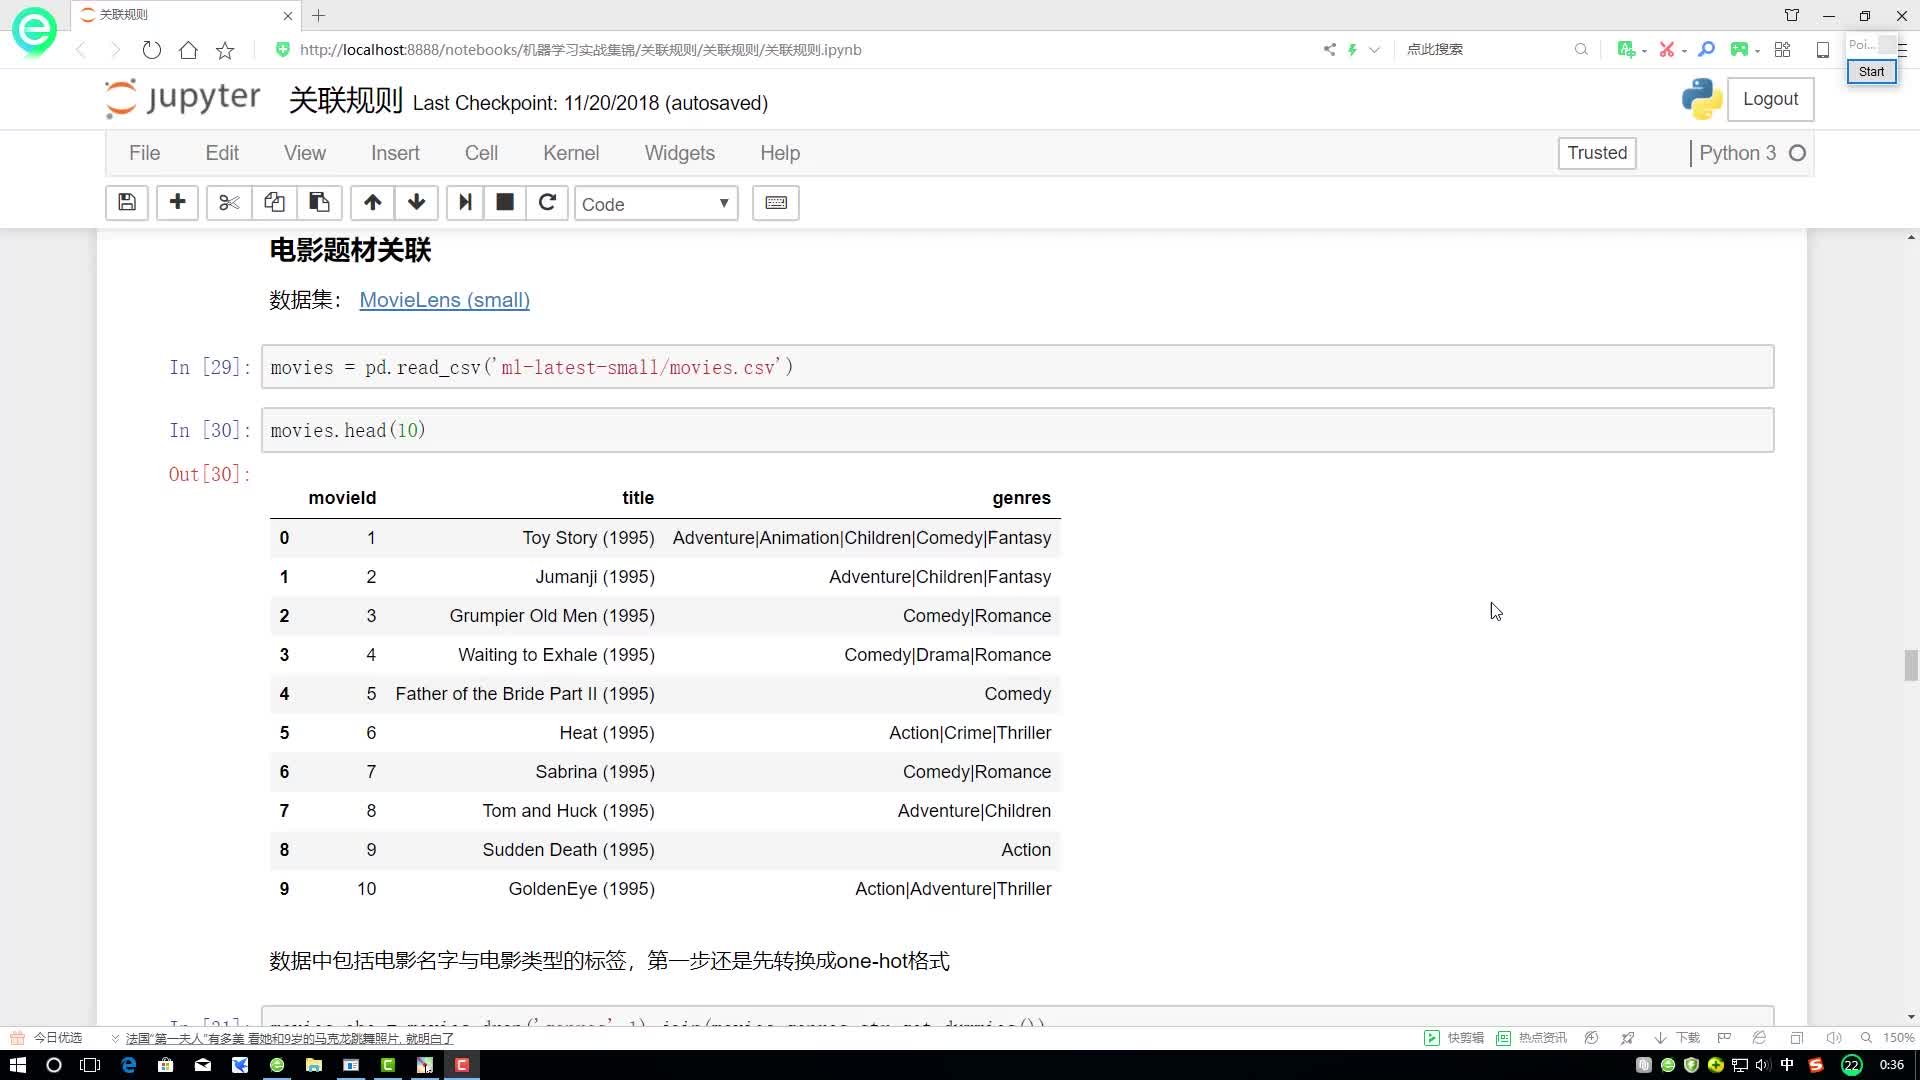This screenshot has width=1920, height=1080.
Task: Click the add new cell icon
Action: tap(177, 203)
